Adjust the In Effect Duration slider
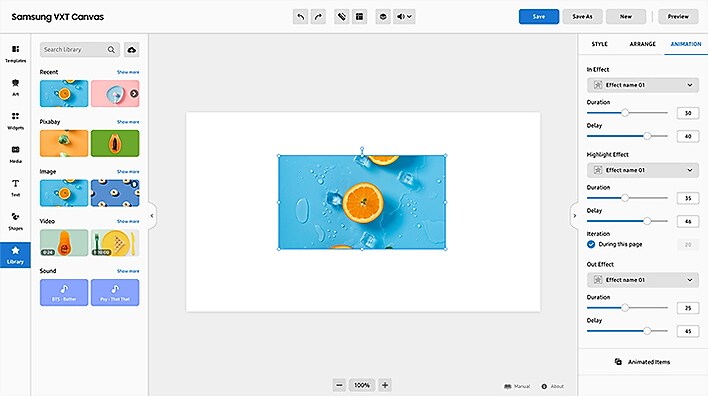Viewport: 708px width, 396px height. pos(625,113)
